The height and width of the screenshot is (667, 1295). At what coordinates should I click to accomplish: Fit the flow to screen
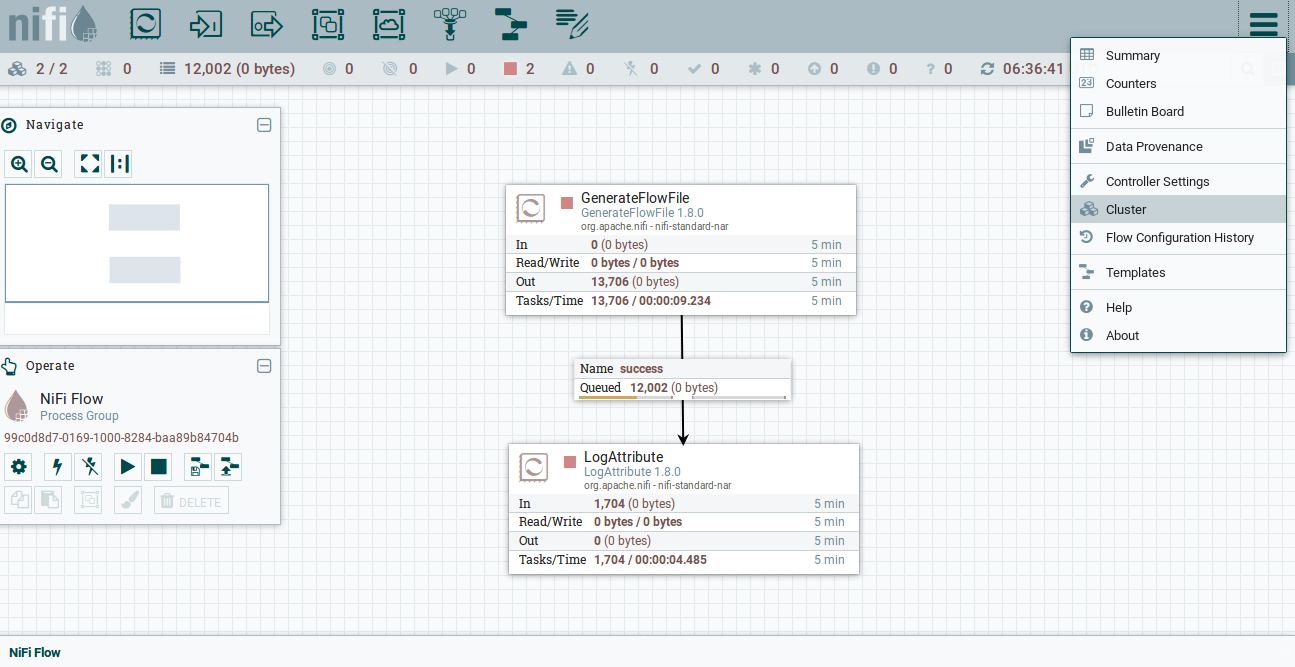click(90, 164)
